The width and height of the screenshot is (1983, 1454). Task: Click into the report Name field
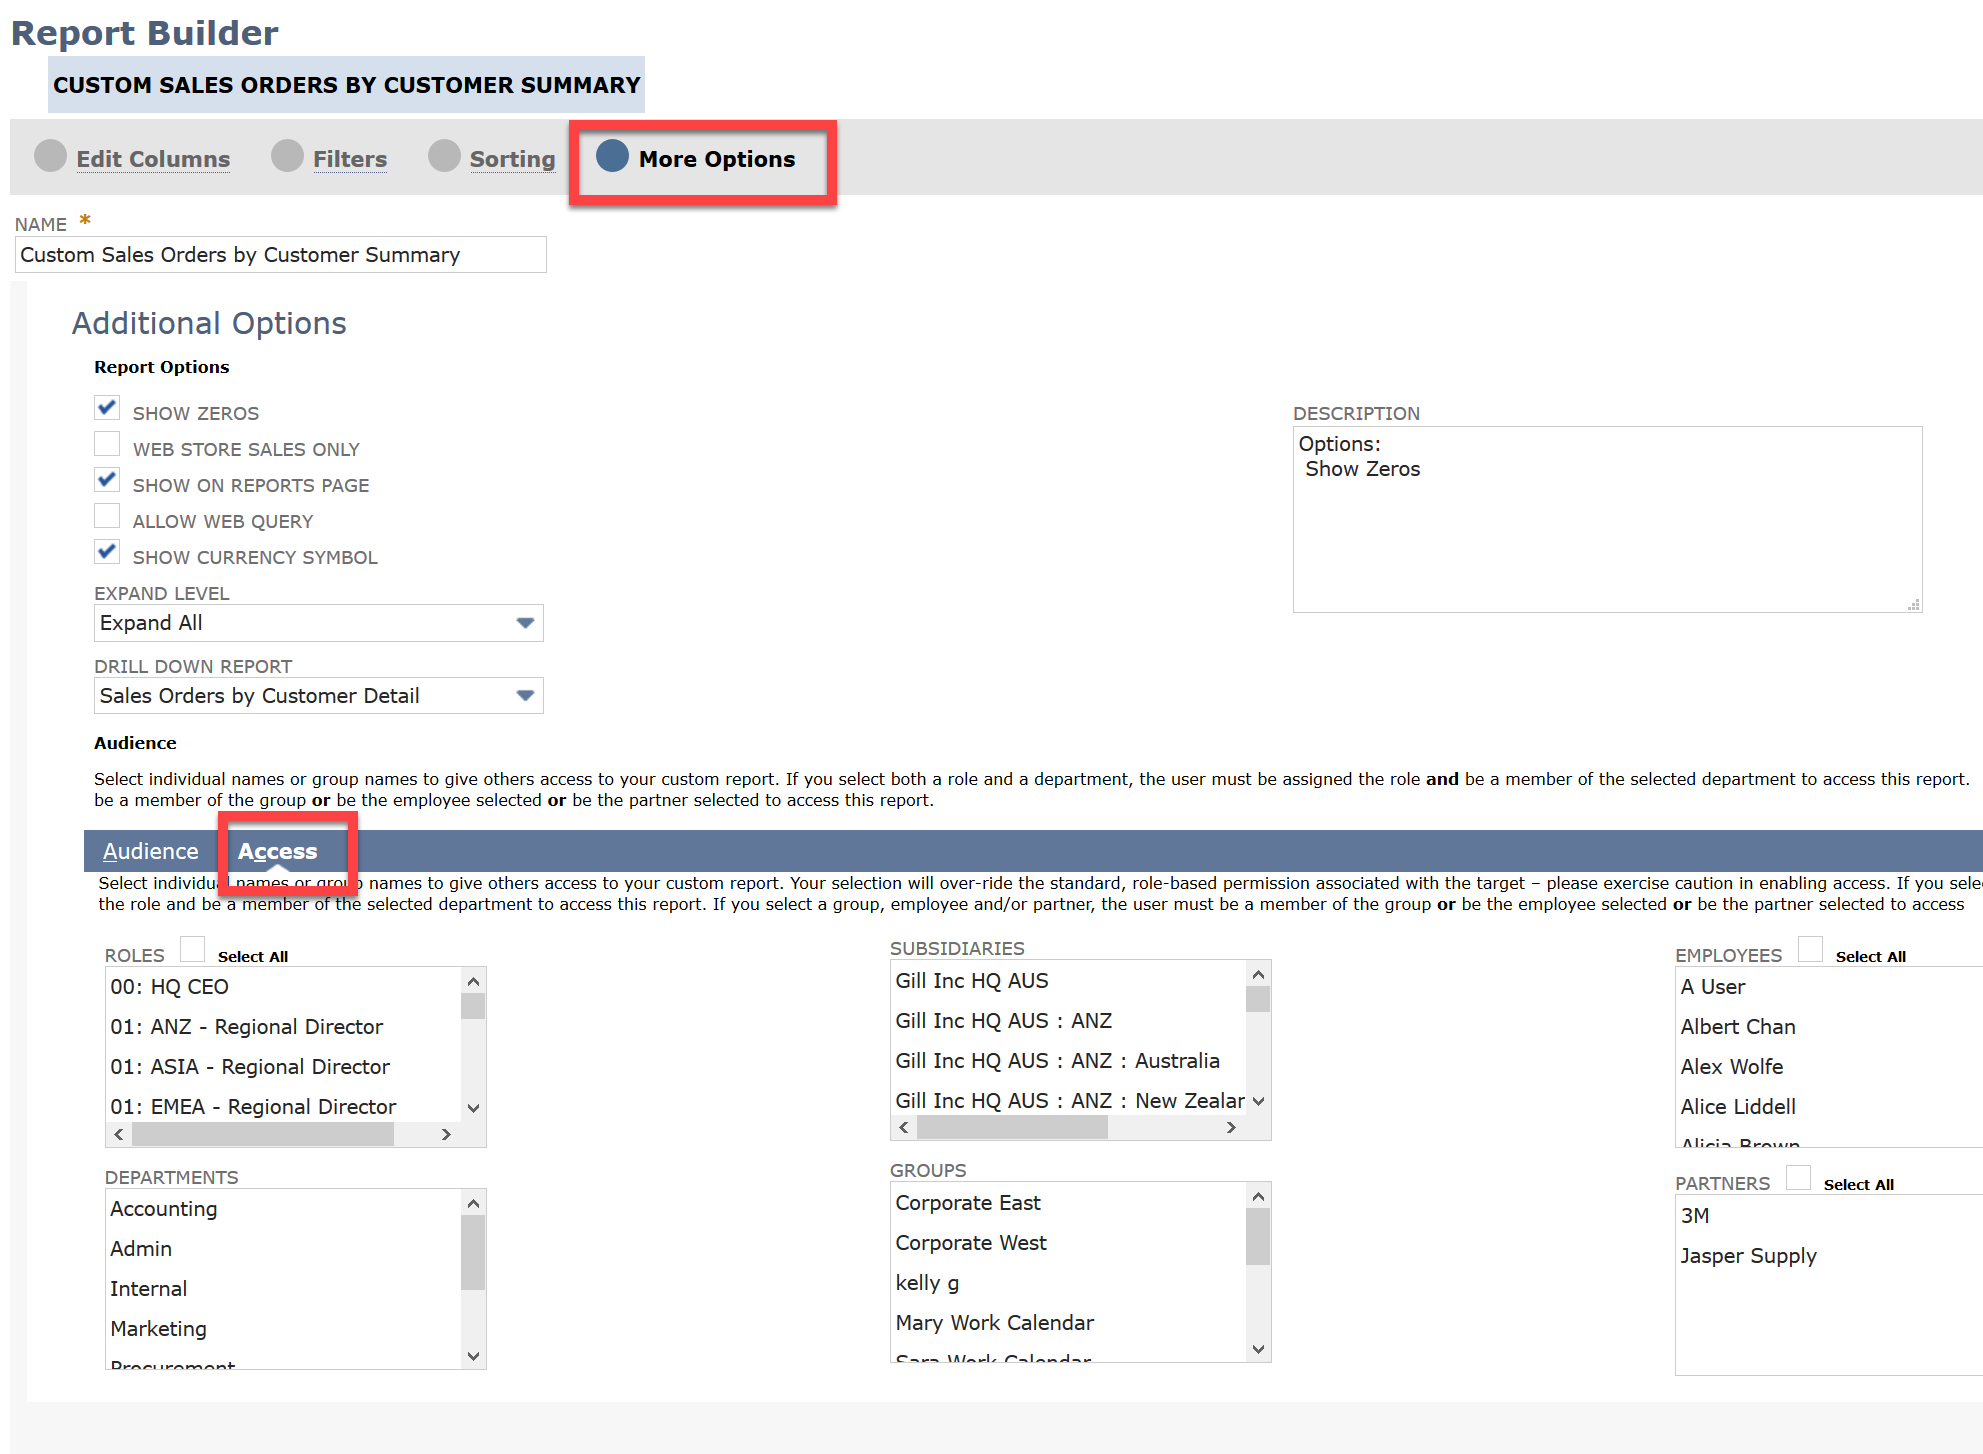click(x=280, y=255)
